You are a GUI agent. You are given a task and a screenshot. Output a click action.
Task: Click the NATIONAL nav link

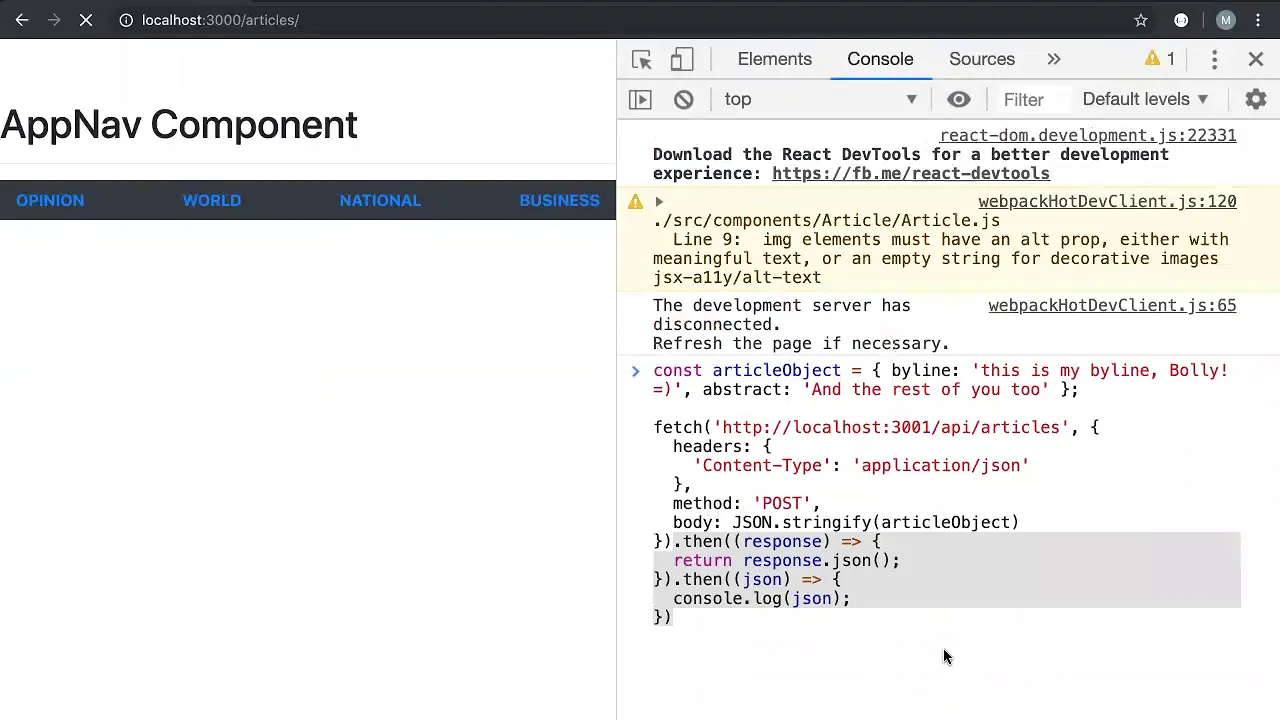(x=380, y=200)
